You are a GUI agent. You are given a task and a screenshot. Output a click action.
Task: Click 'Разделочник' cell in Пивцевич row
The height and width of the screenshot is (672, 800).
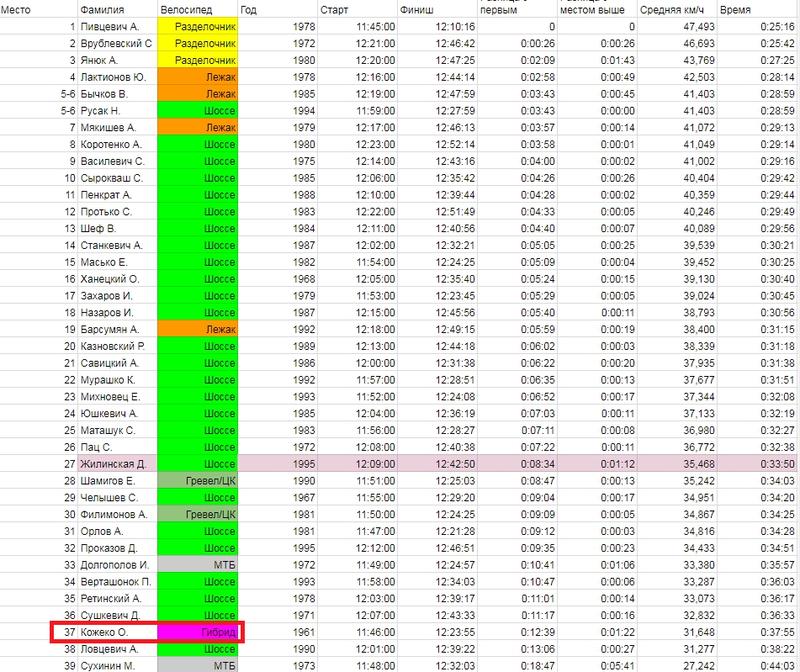[198, 27]
